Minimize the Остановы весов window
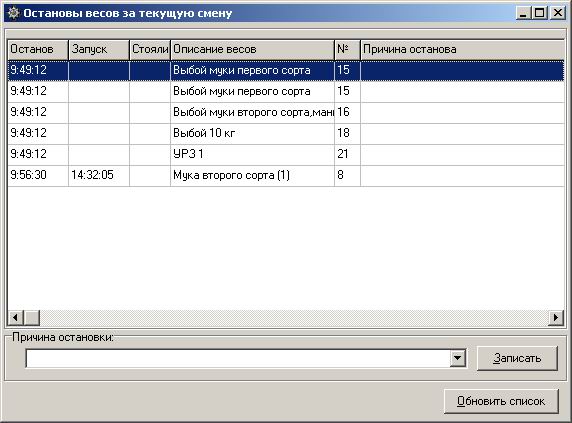The image size is (572, 423). (523, 13)
